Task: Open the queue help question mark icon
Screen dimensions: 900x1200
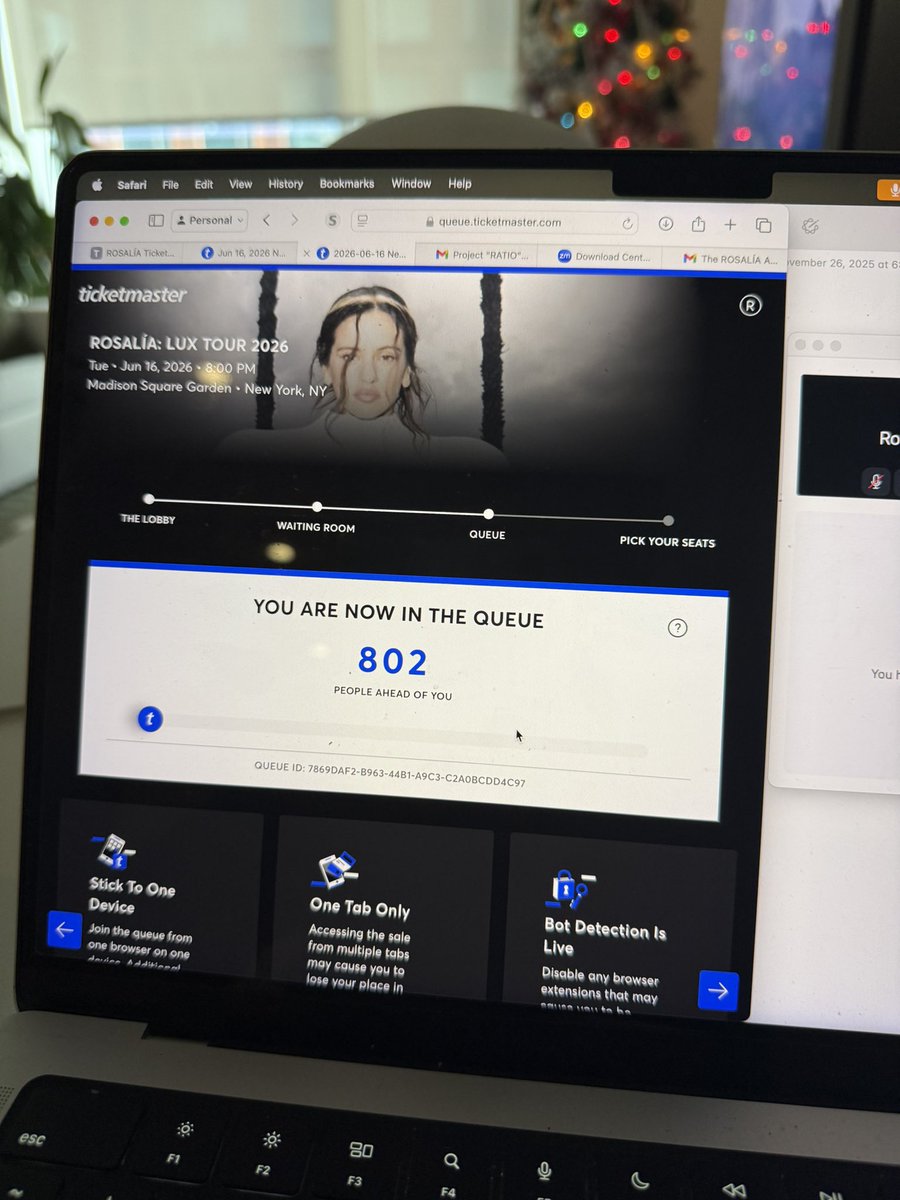Action: tap(677, 628)
